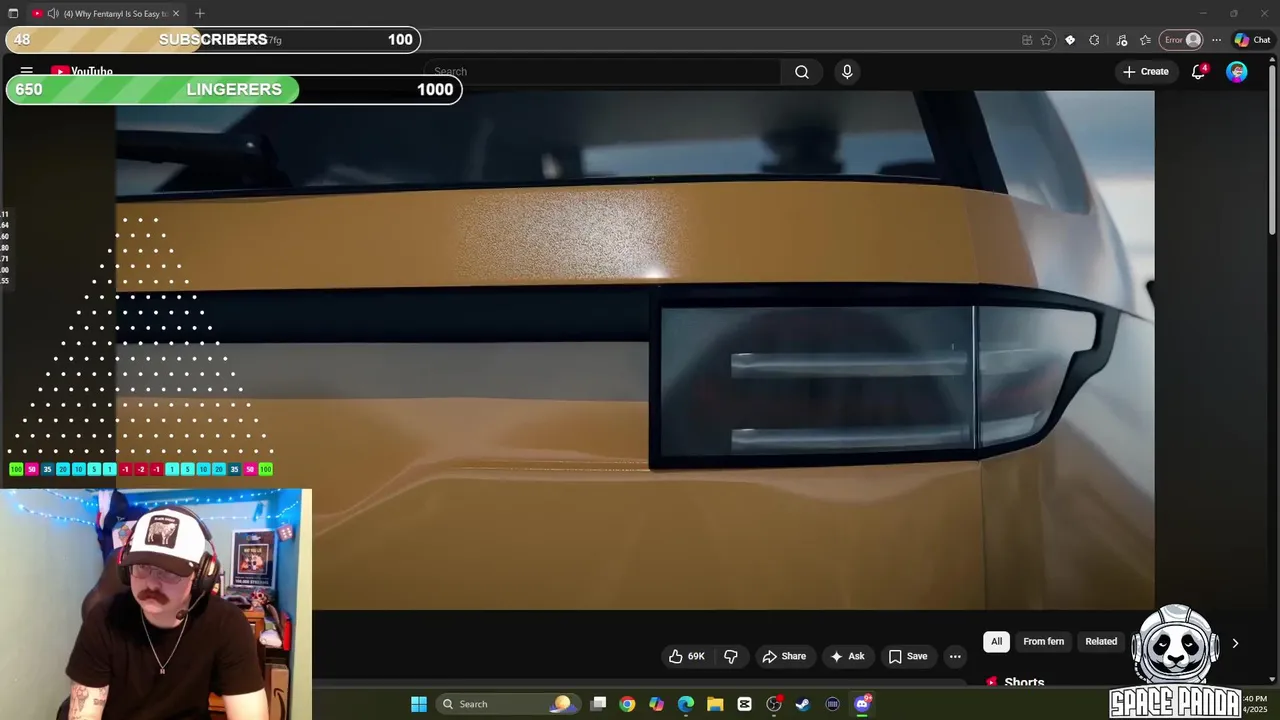1280x720 pixels.
Task: Open Task View on taskbar
Action: tap(598, 704)
